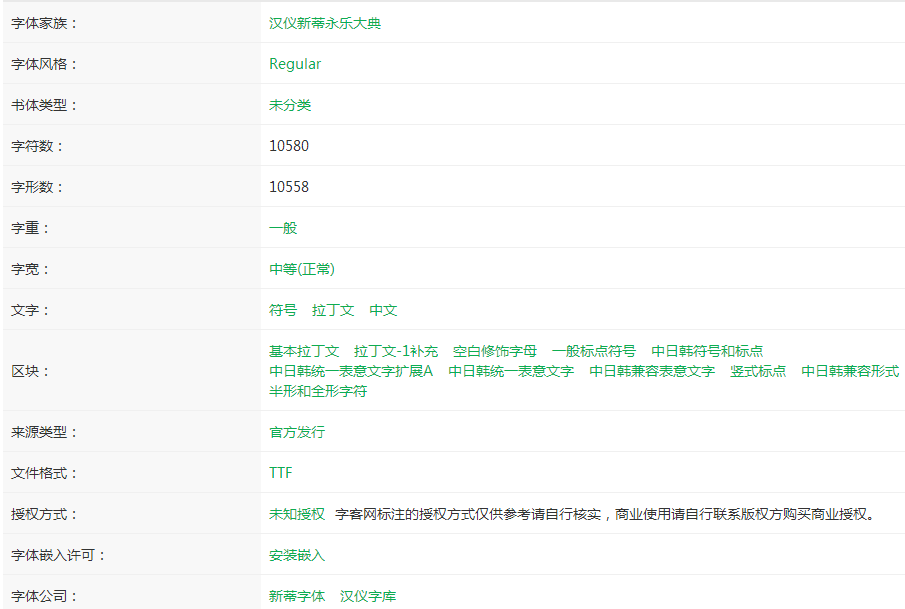Click the 字体嵌入许可 row label
905x609 pixels.
58,555
